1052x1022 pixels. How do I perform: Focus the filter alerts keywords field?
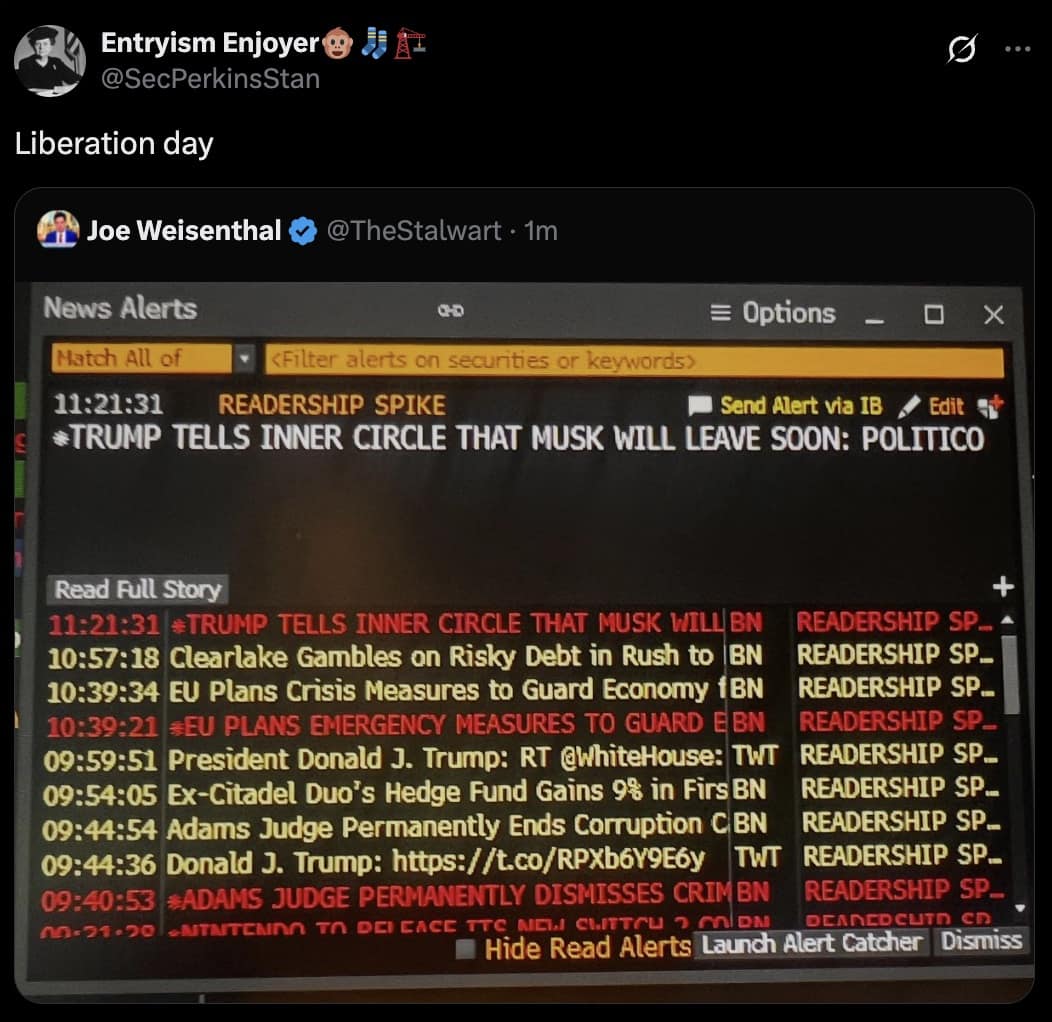tap(634, 360)
